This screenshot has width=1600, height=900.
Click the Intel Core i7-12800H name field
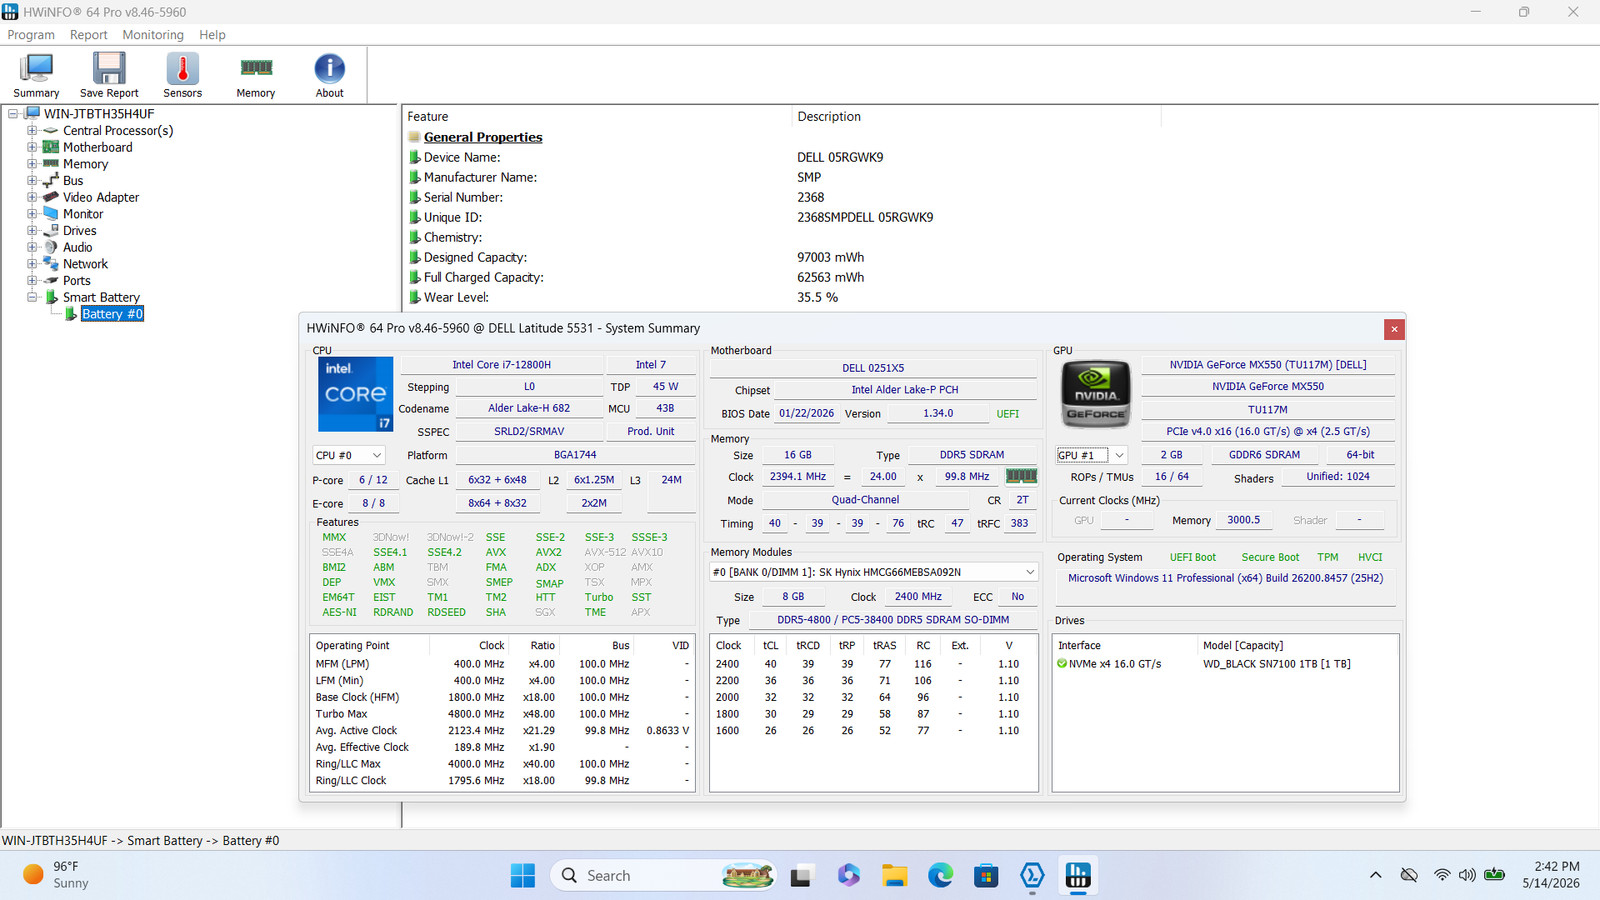coord(501,365)
